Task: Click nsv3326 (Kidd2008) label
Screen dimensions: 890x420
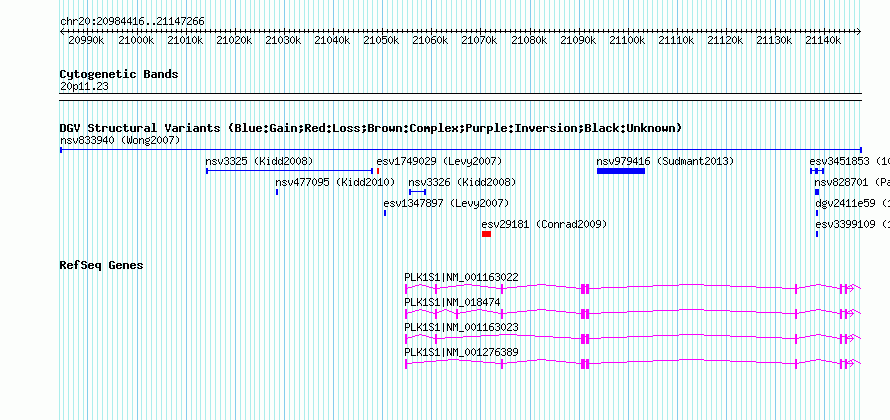Action: [463, 182]
